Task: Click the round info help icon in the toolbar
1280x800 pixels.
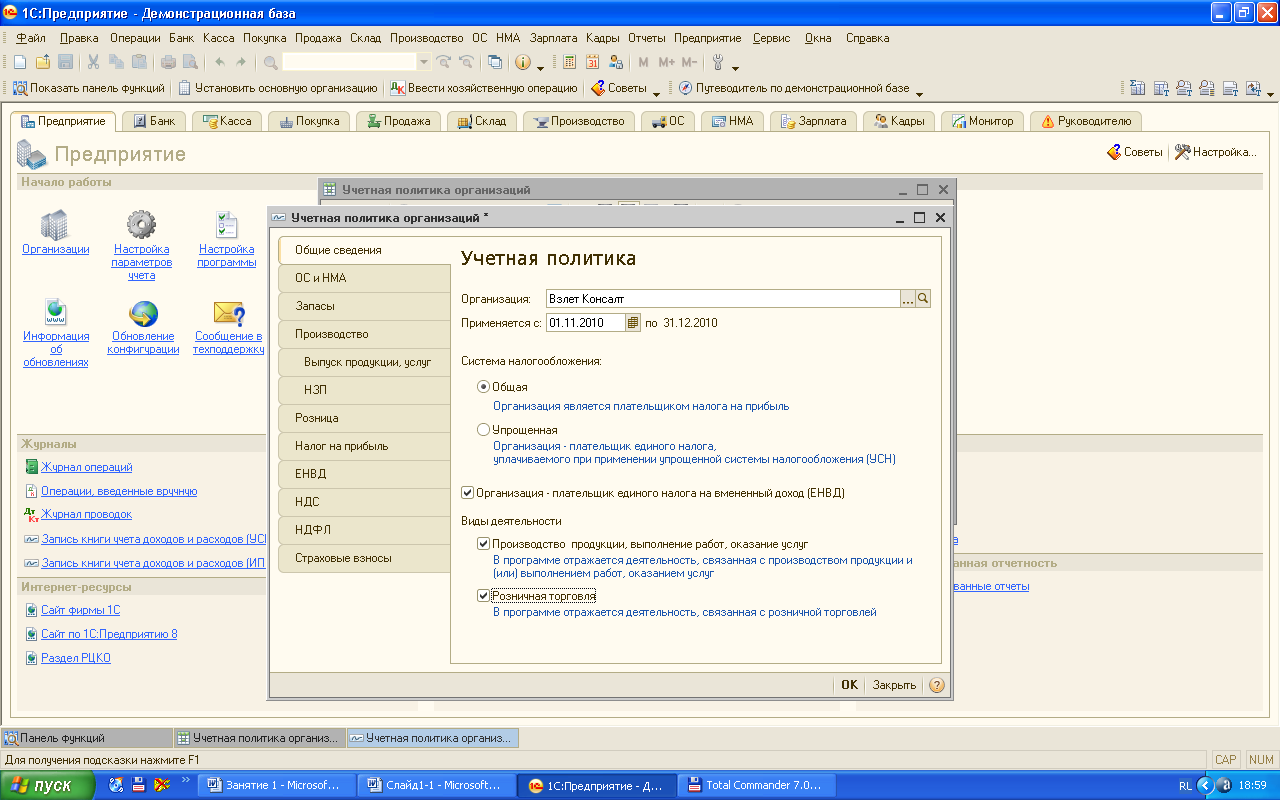Action: [523, 62]
